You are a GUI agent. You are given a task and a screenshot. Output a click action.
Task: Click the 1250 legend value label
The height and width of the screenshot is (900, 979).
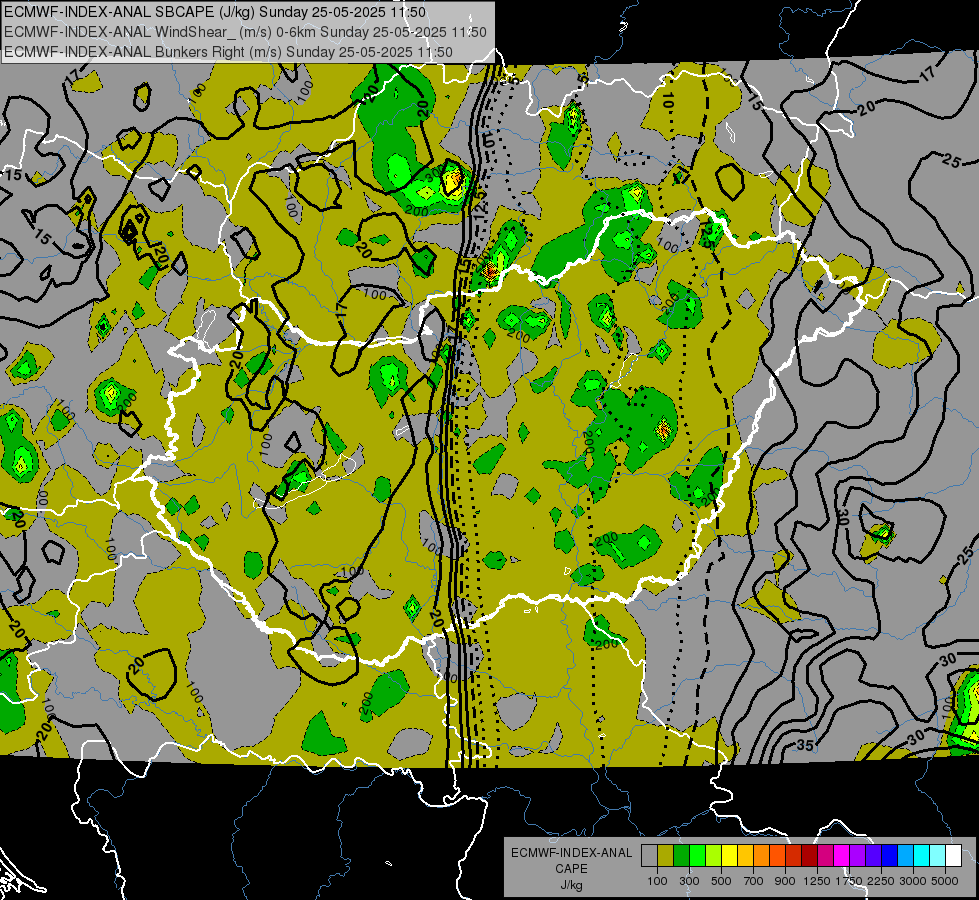tap(817, 881)
